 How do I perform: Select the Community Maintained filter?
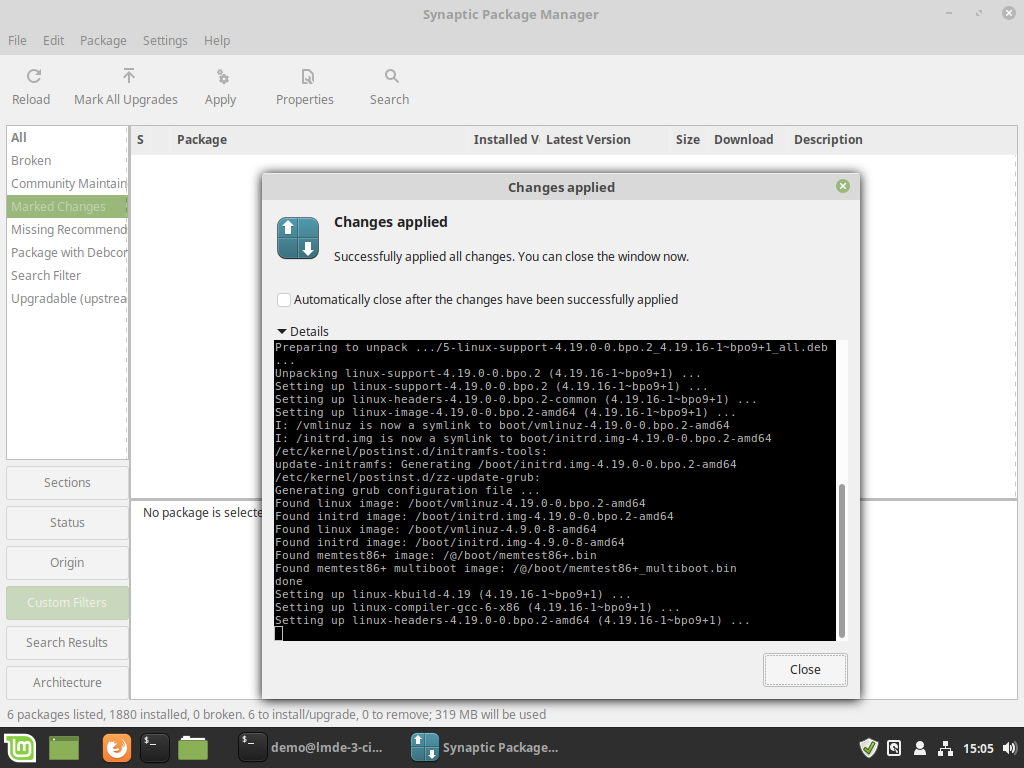[67, 184]
